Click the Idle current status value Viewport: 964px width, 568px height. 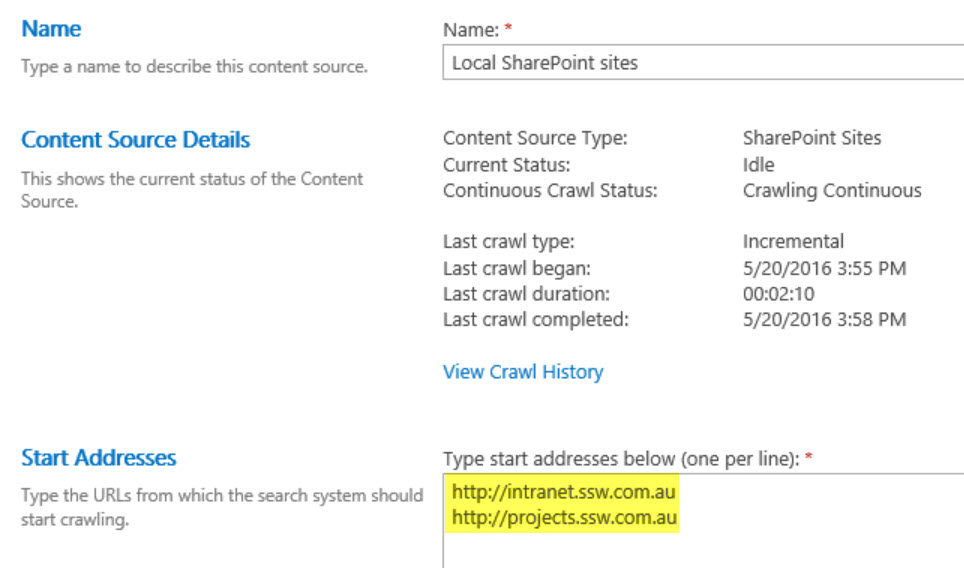759,164
